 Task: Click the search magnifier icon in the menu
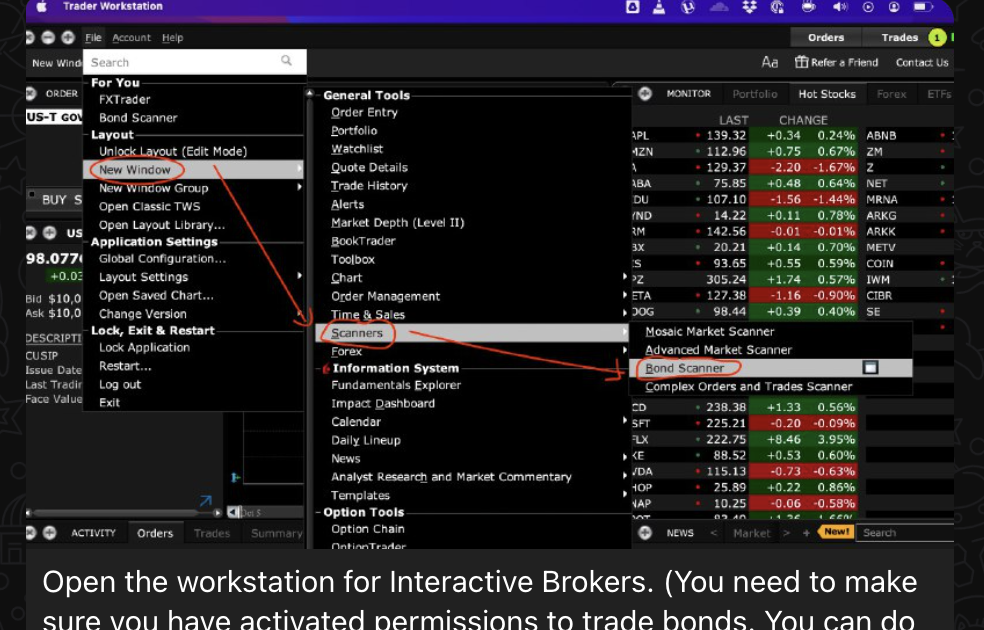tap(287, 62)
